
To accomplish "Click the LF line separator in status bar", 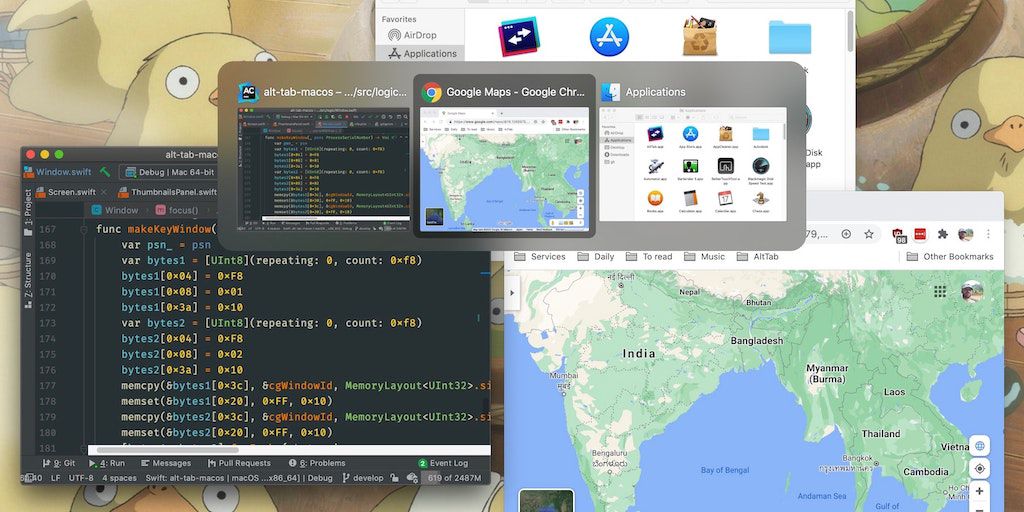I will click(56, 478).
